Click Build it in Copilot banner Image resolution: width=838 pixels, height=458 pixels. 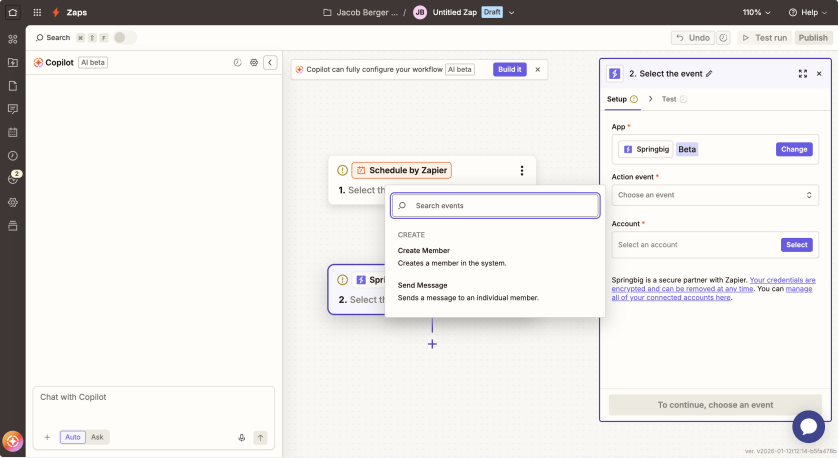tap(510, 69)
